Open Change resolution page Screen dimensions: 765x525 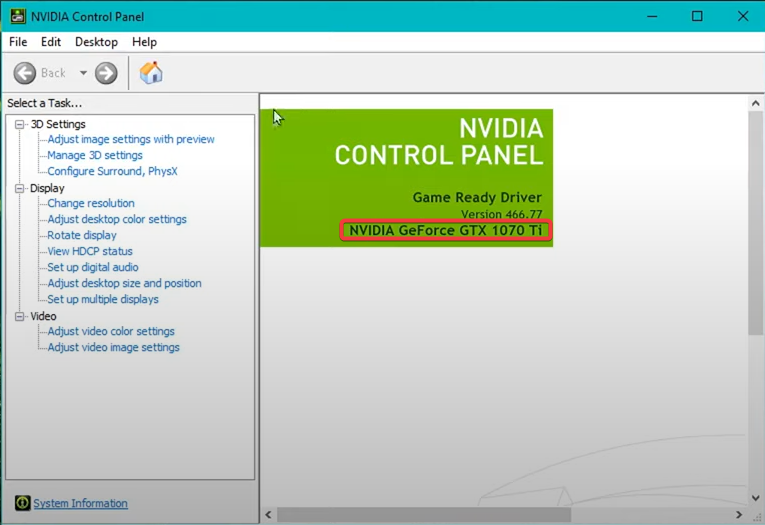tap(91, 203)
